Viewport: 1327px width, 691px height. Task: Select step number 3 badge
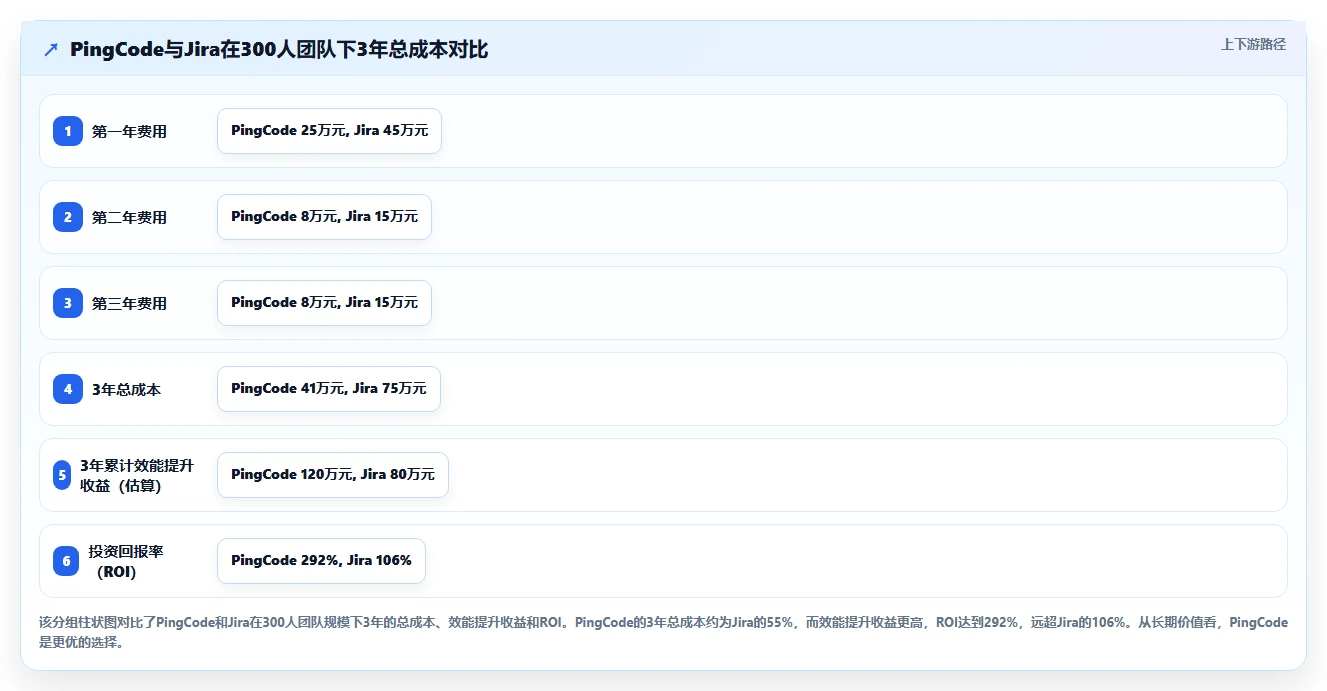click(68, 303)
